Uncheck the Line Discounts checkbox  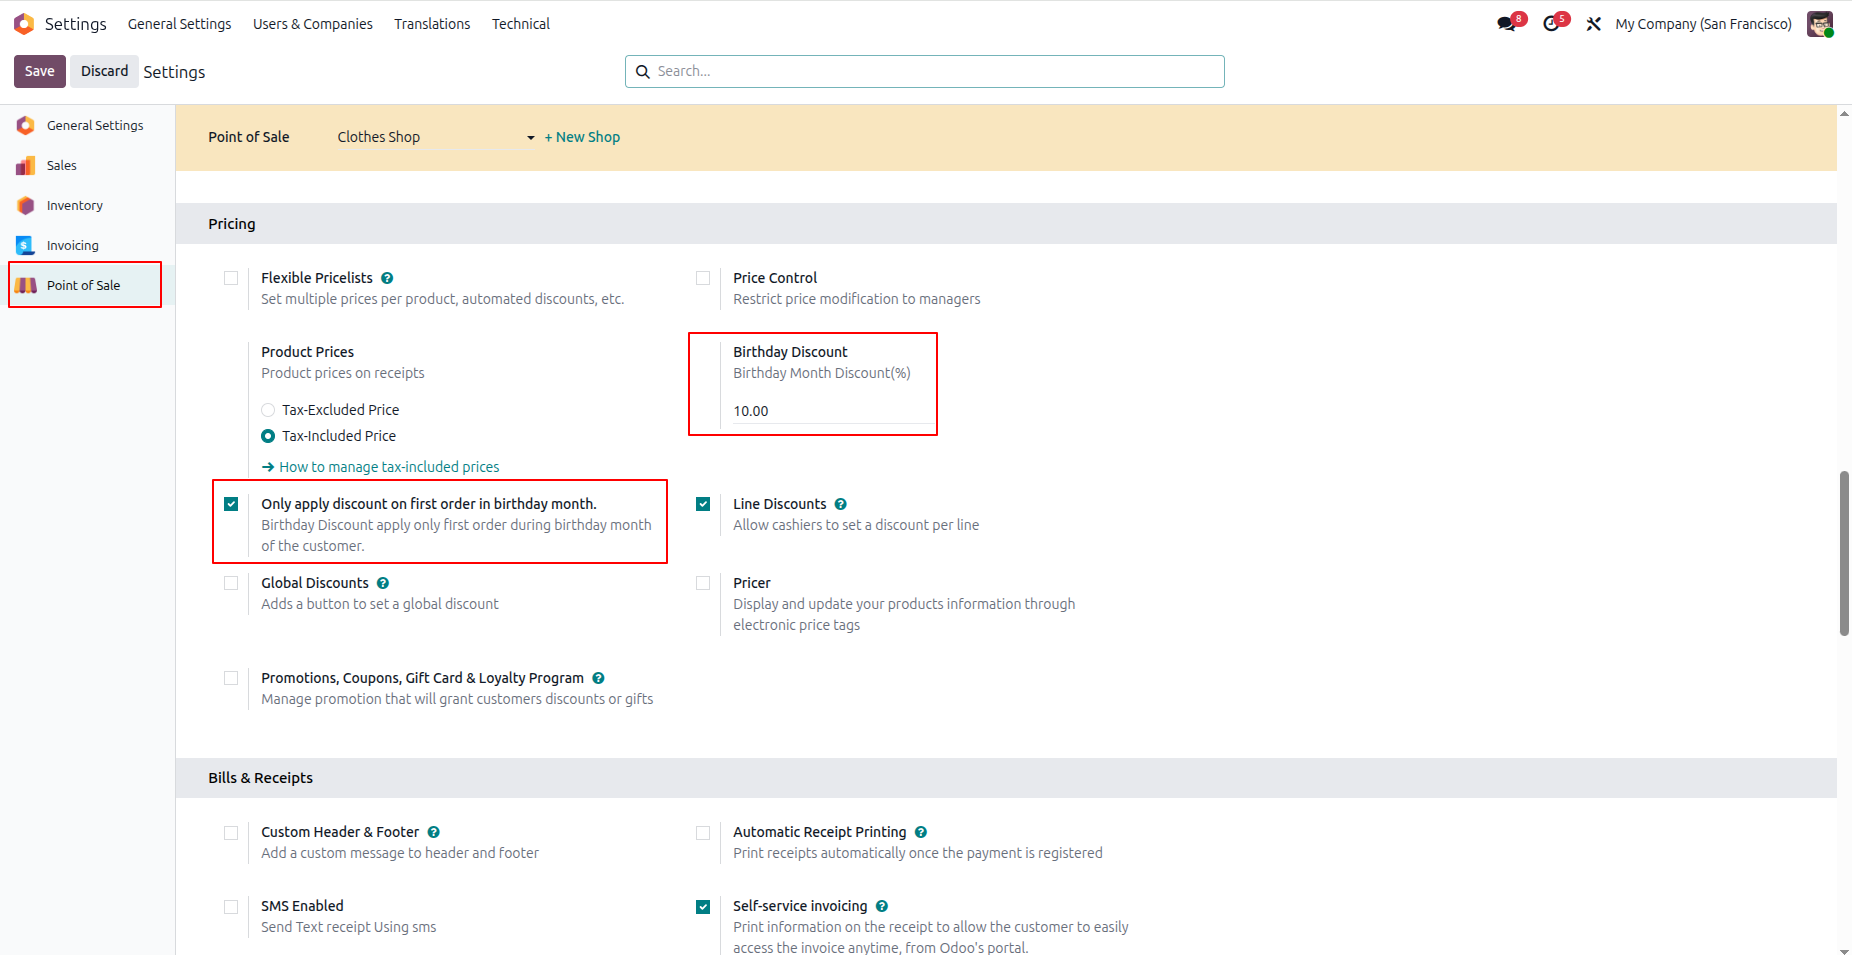[x=703, y=504]
